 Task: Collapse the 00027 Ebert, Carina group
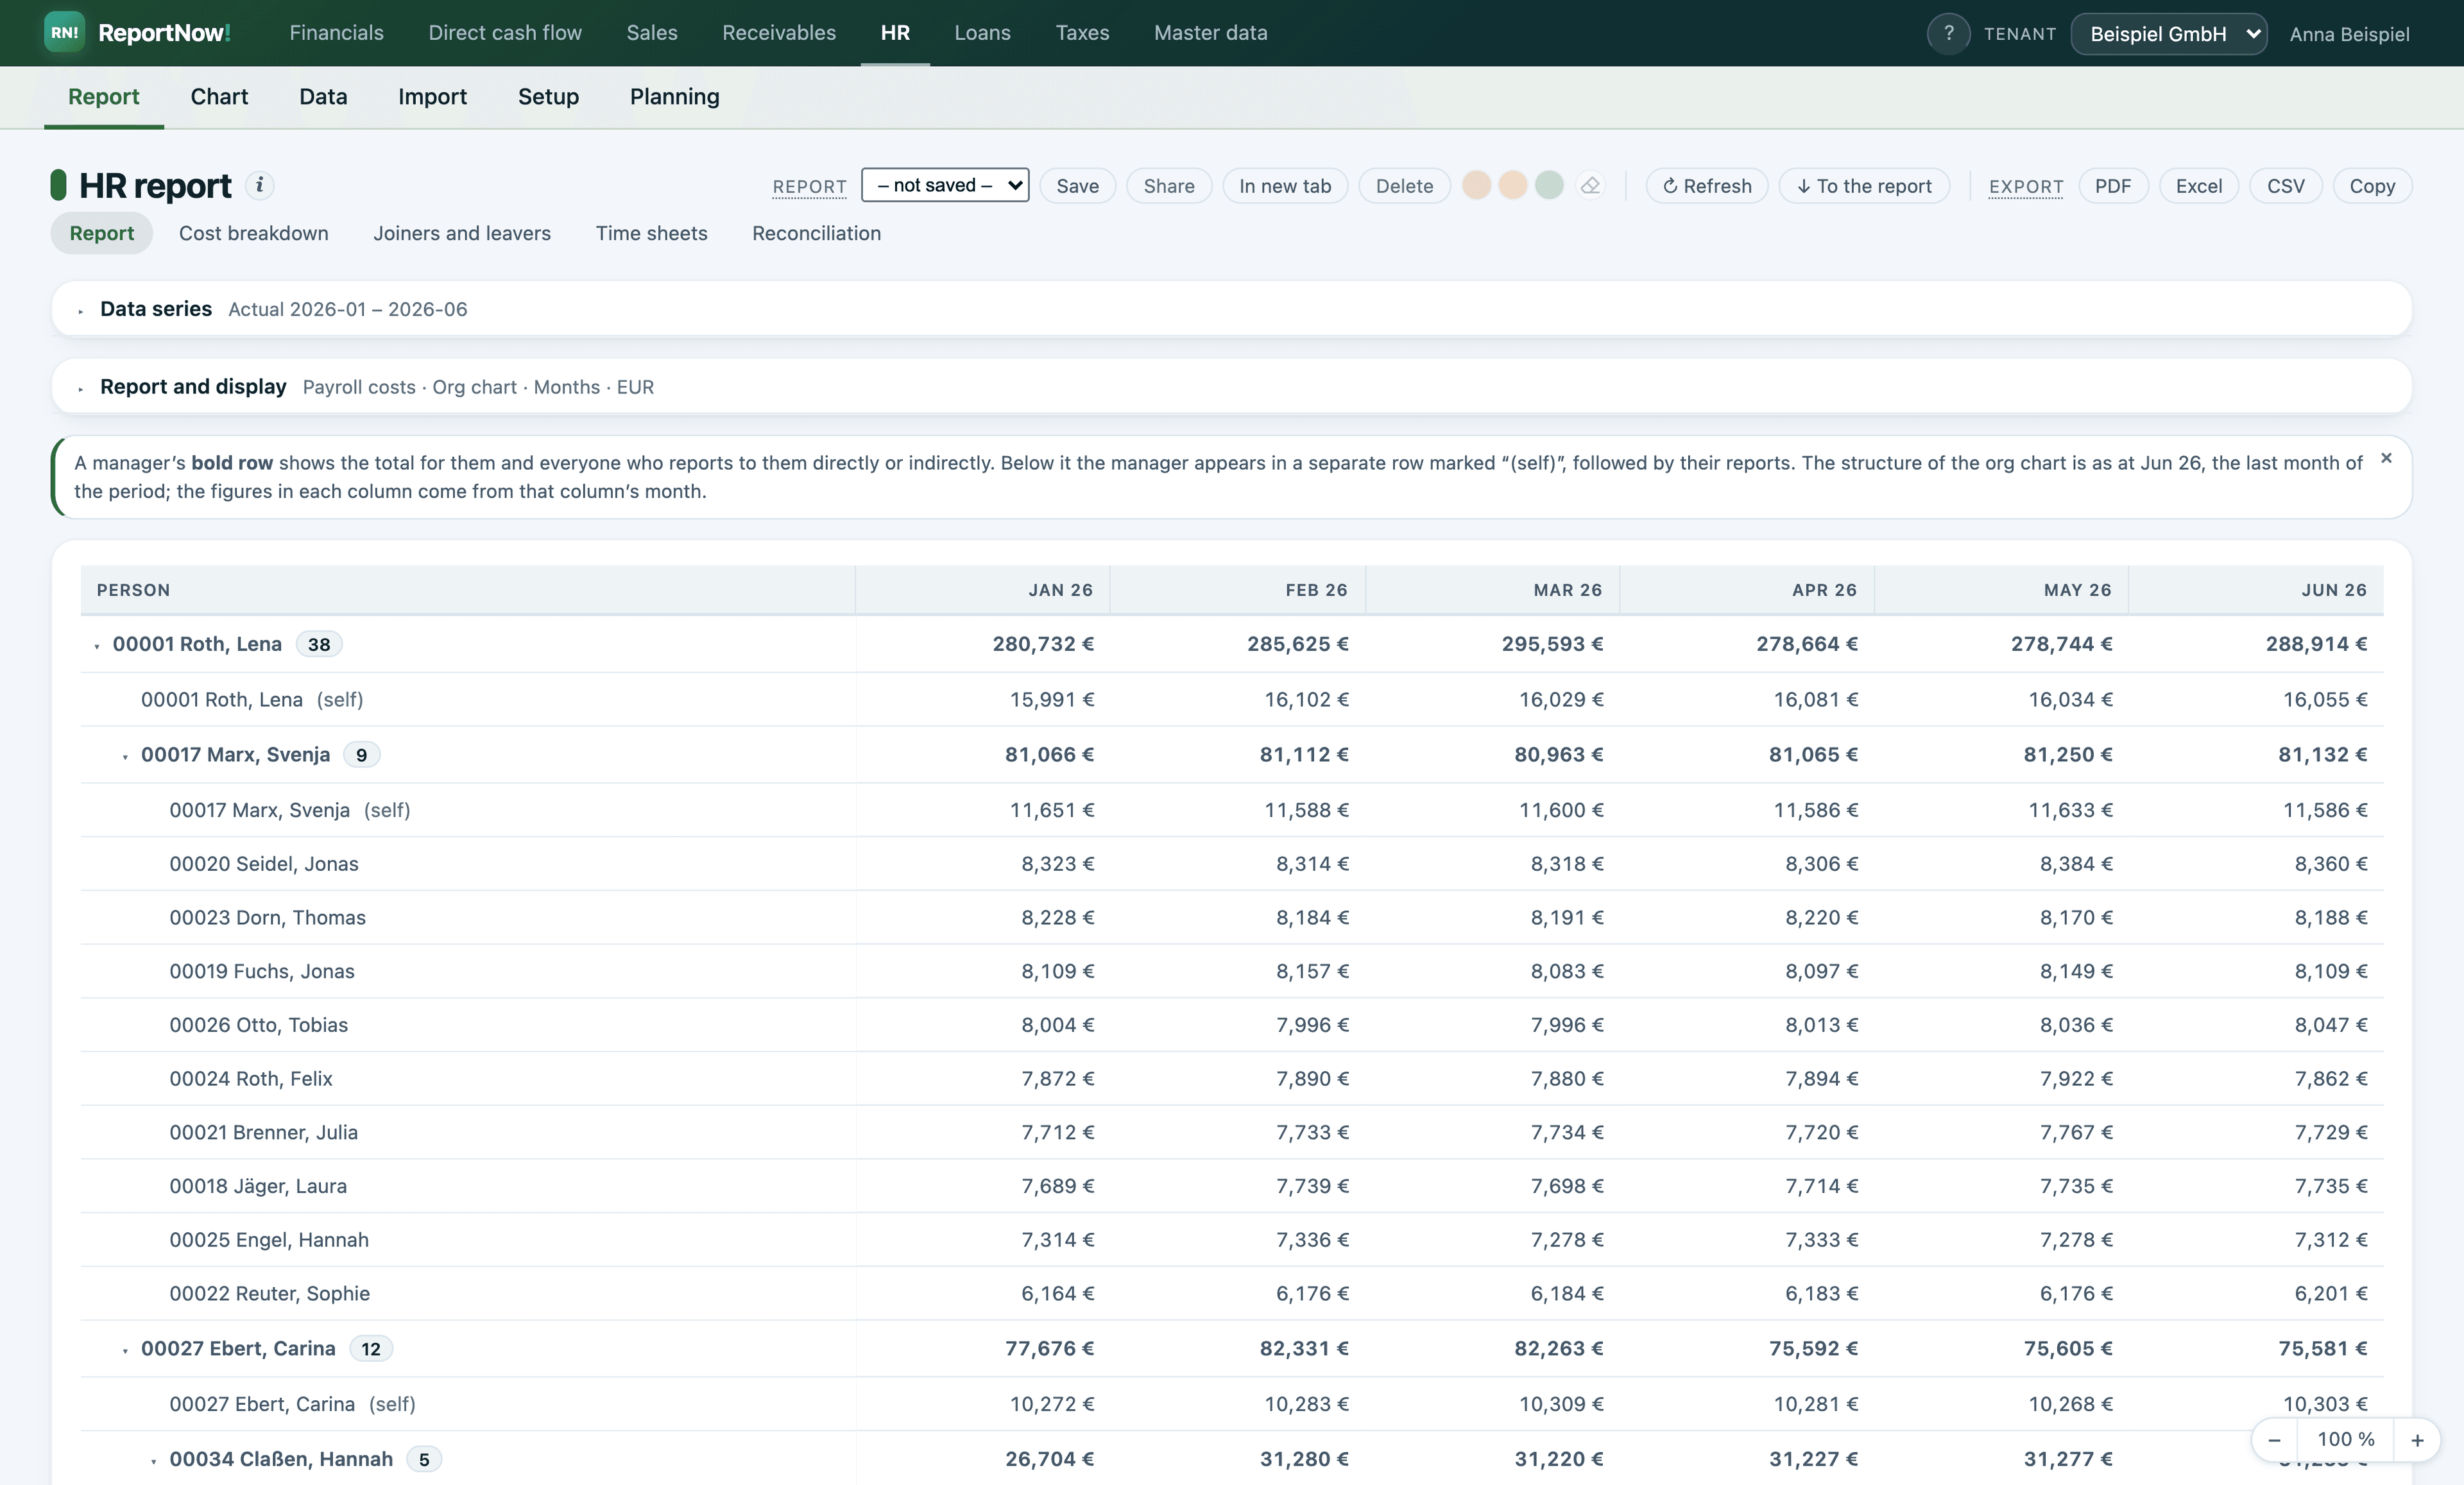point(125,1351)
